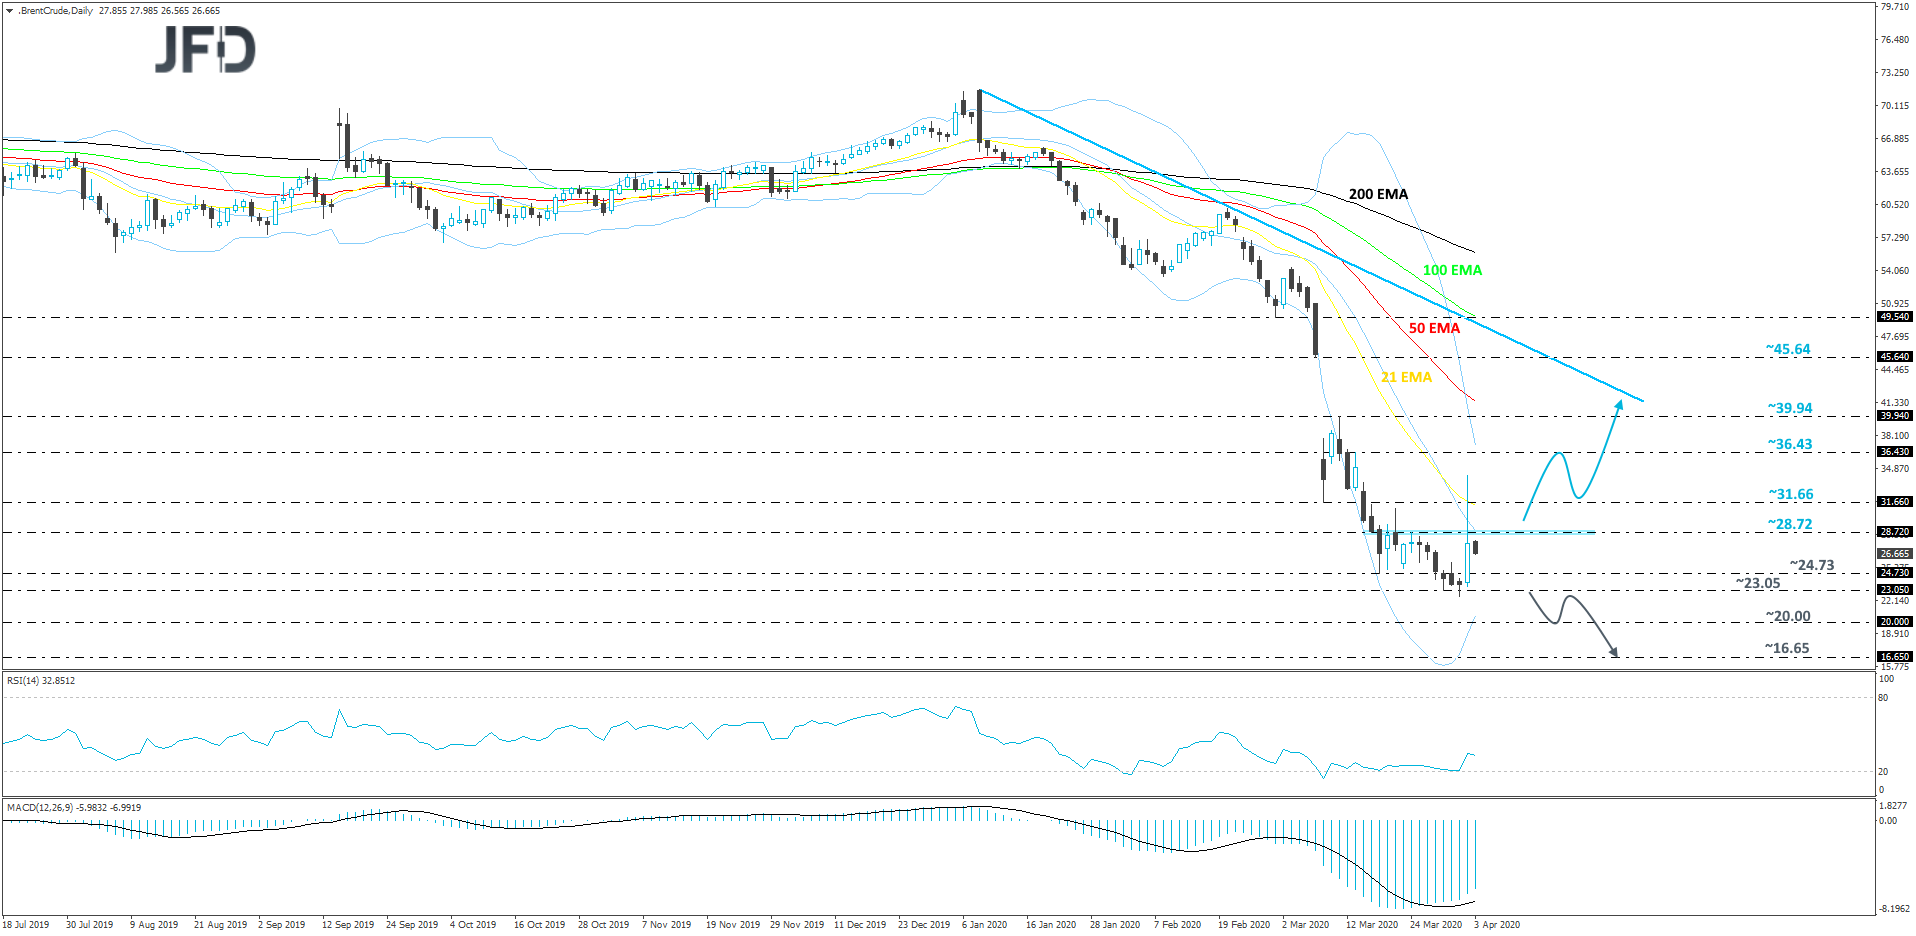Select the 18 Jul 2019 date label
Viewport: 1916px width, 936px height.
(27, 925)
